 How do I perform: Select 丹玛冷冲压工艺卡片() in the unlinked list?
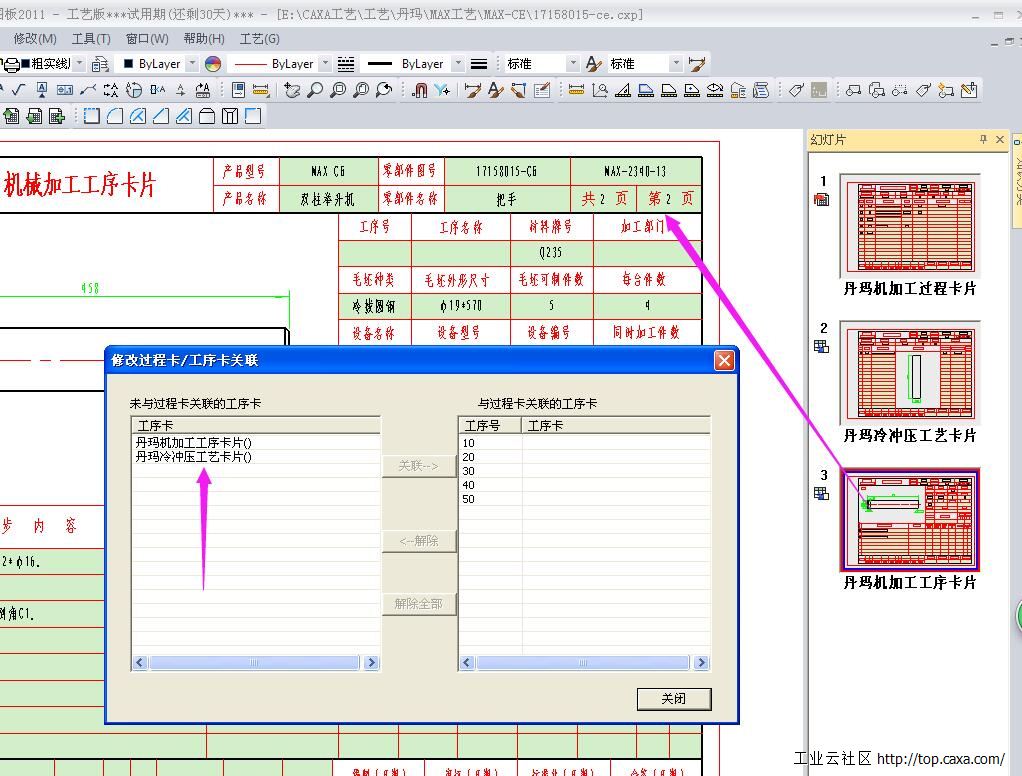tap(194, 457)
